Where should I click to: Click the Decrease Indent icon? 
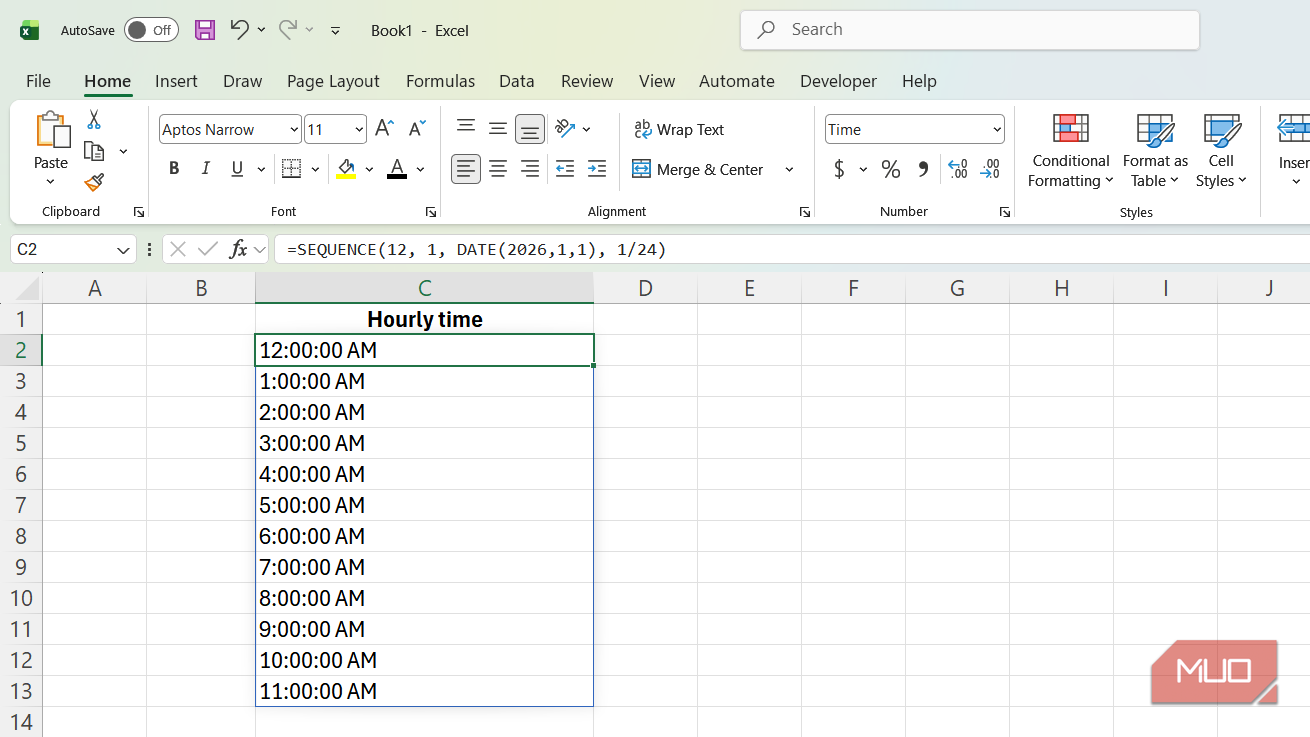564,169
